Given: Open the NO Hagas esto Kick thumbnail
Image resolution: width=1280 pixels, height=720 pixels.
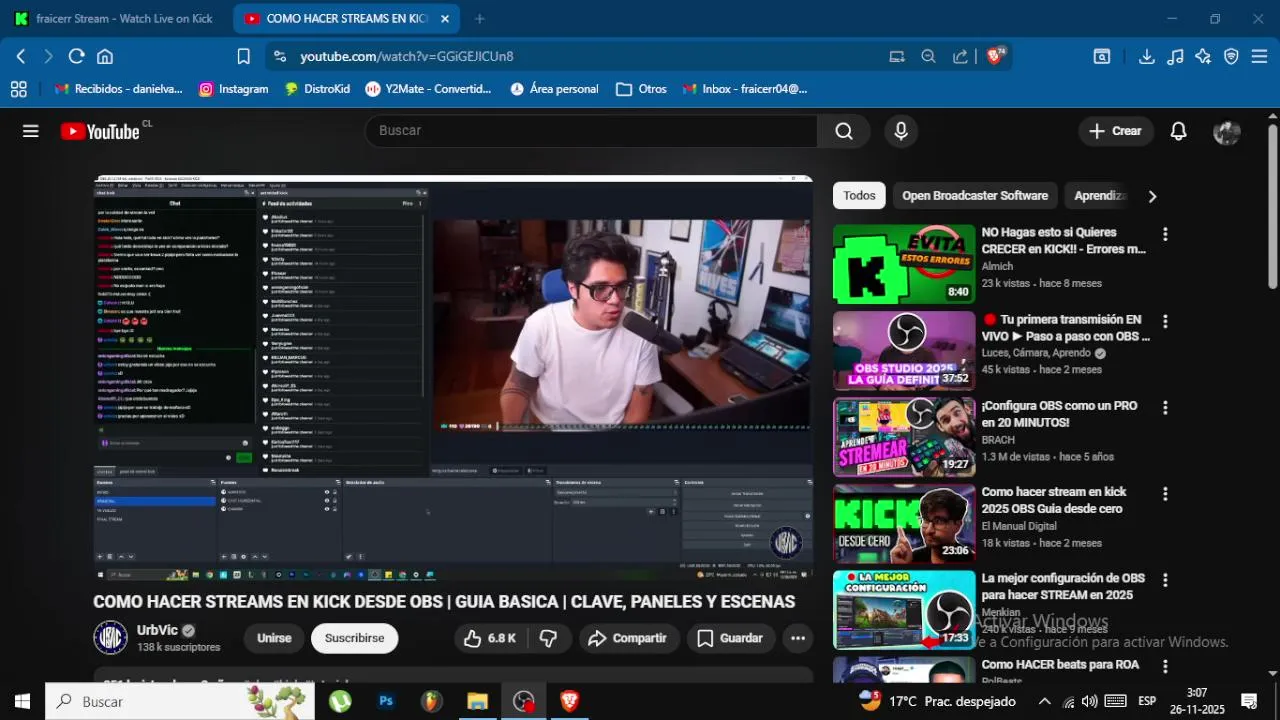Looking at the screenshot, I should click(x=904, y=264).
